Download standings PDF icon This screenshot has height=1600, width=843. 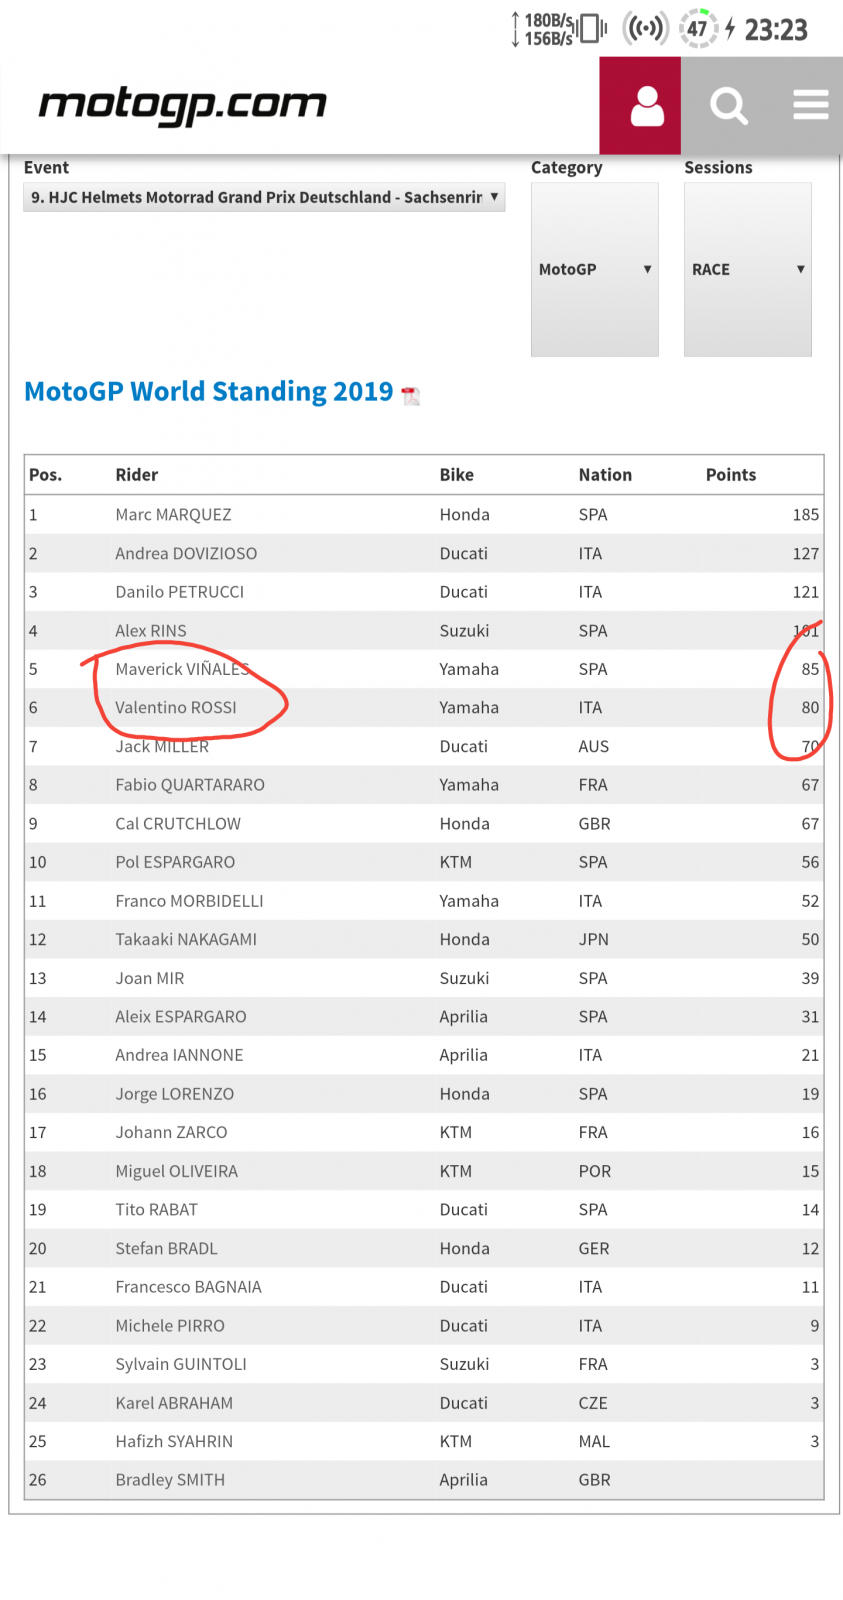(410, 395)
